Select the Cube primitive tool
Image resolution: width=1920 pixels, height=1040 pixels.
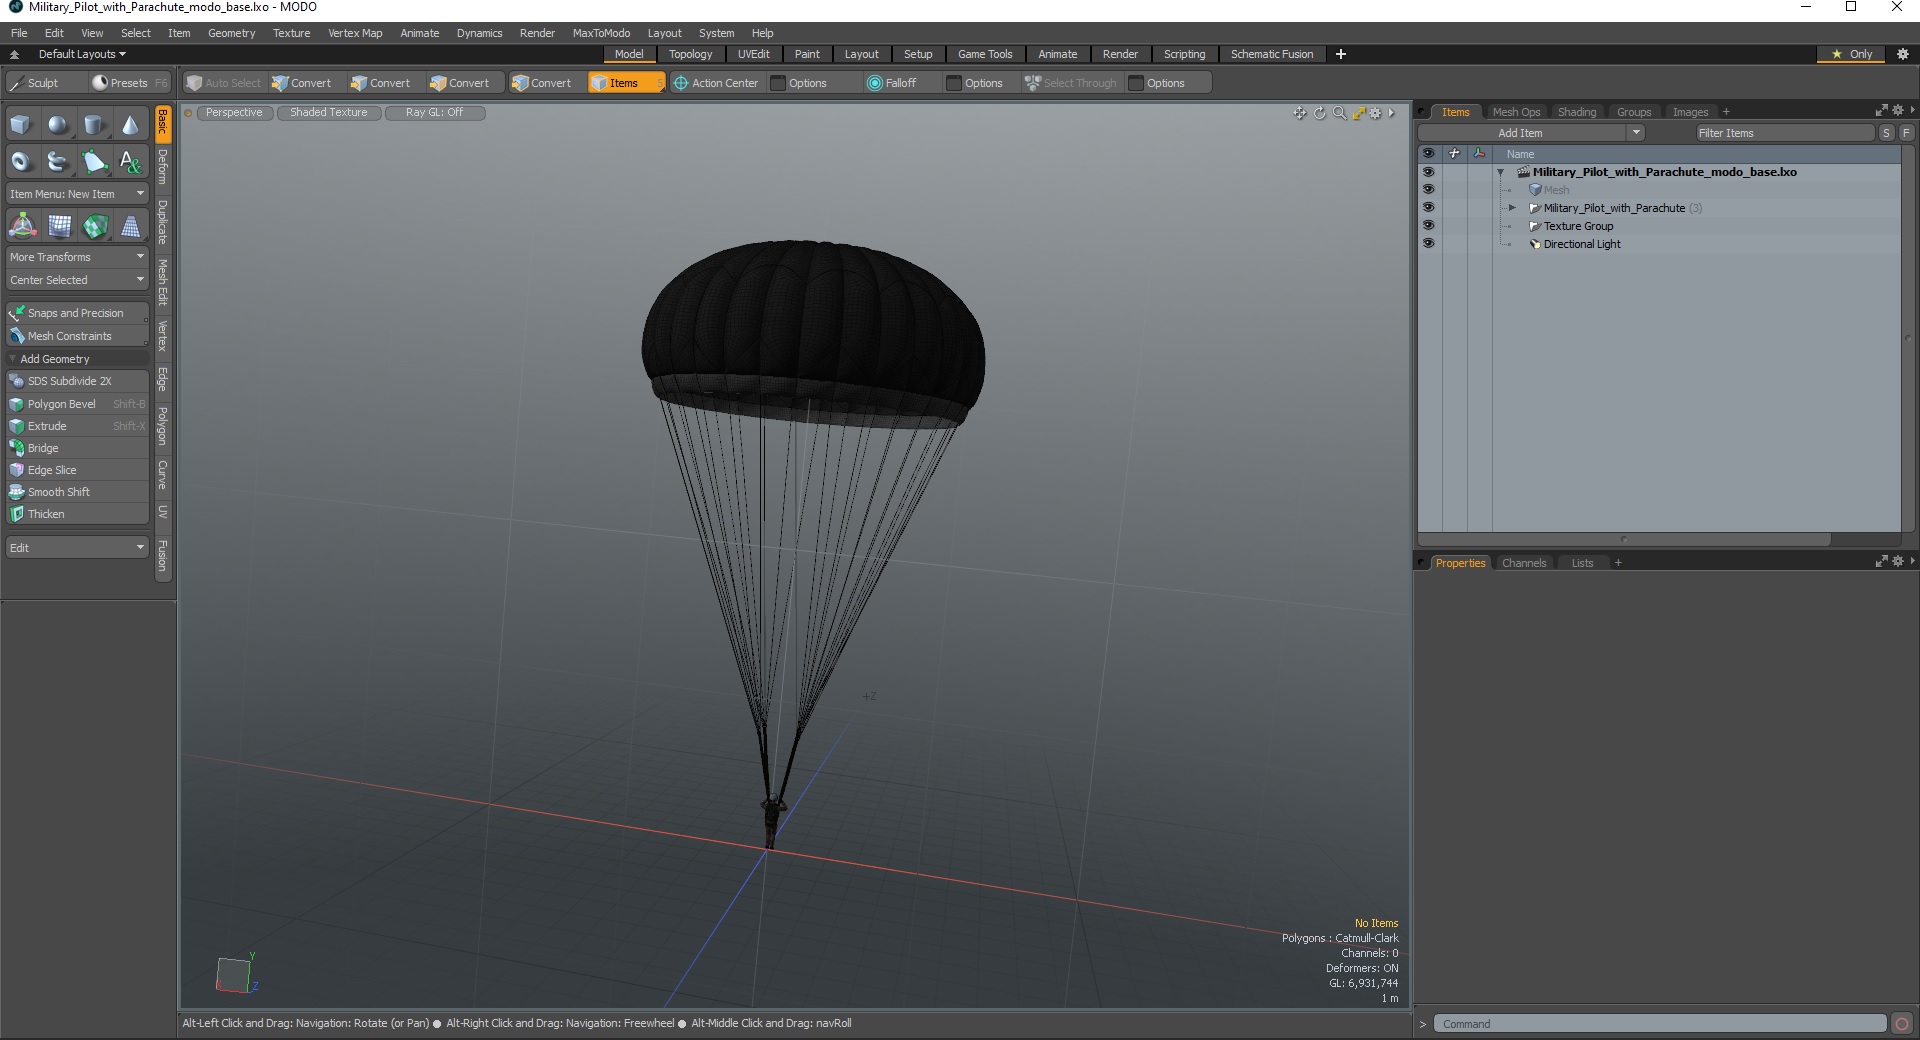[x=21, y=125]
